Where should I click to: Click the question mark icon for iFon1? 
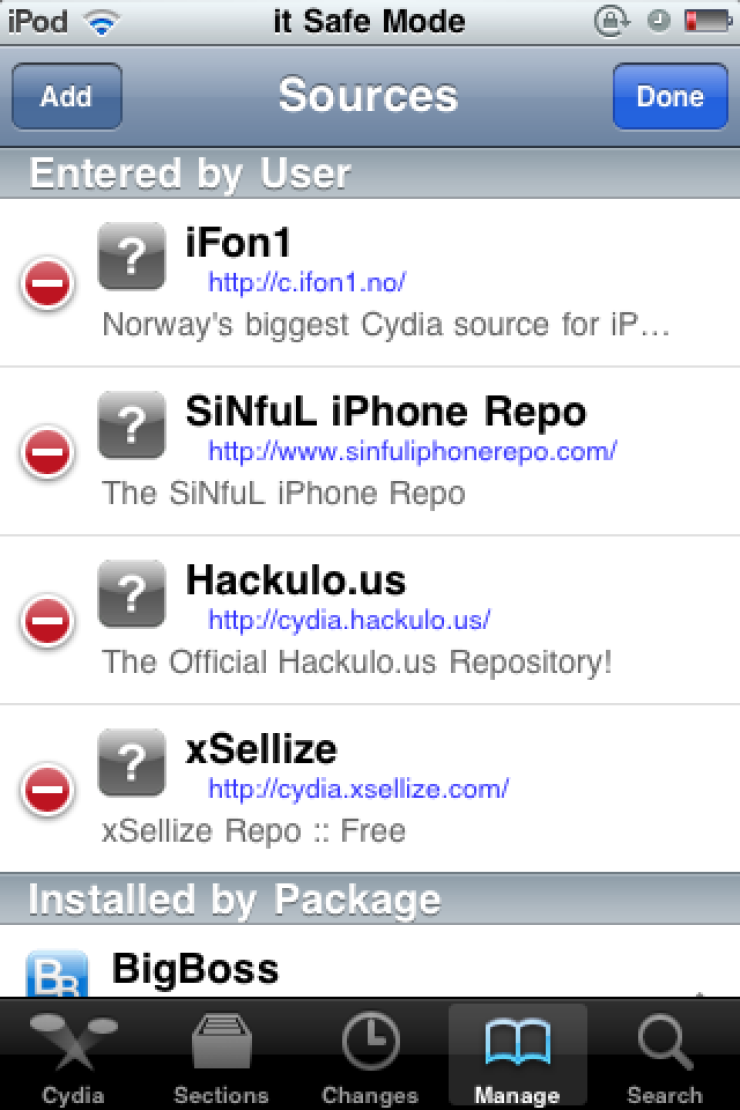click(132, 256)
